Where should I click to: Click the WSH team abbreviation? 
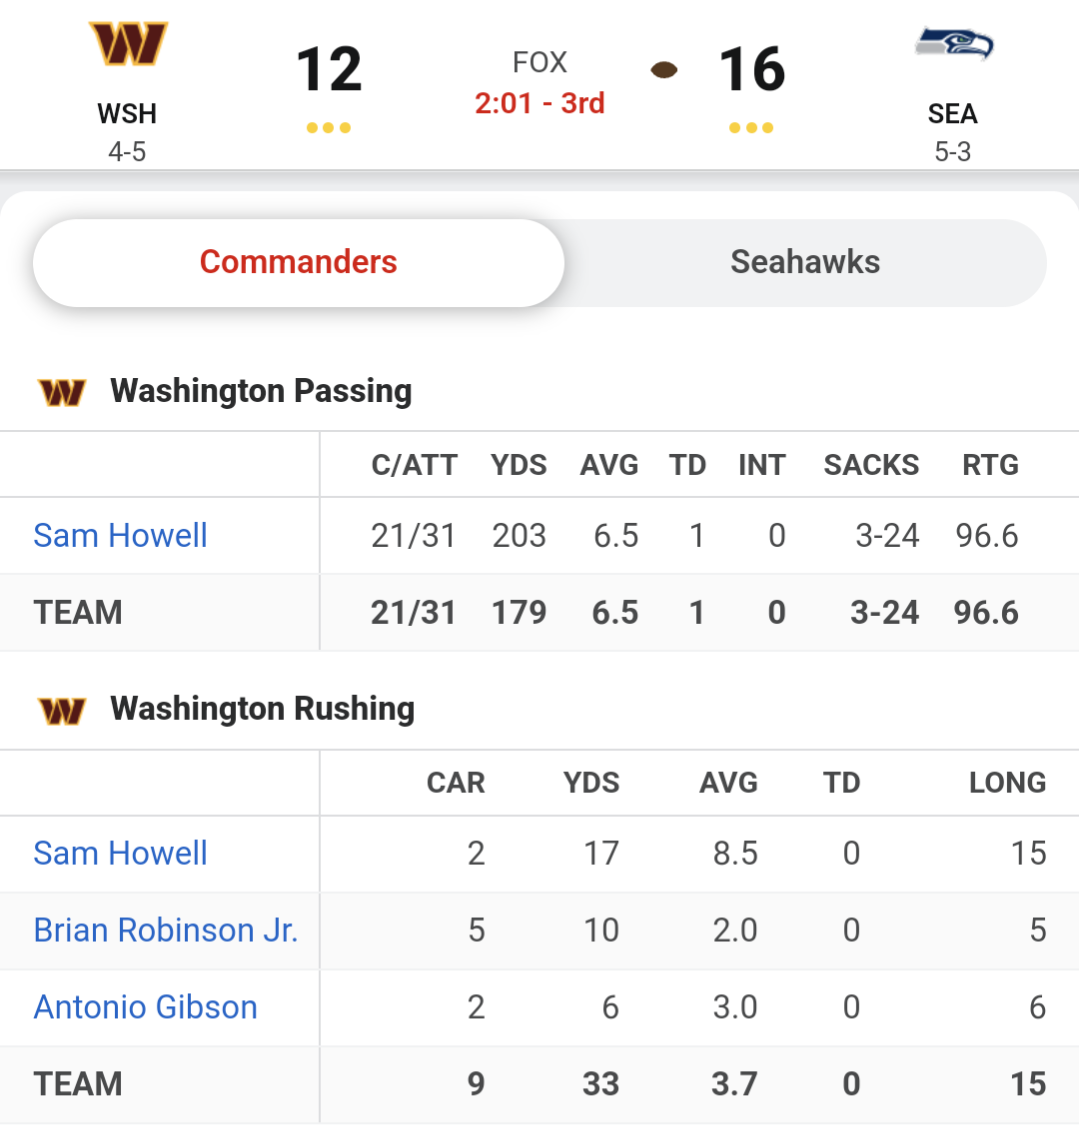[x=127, y=114]
